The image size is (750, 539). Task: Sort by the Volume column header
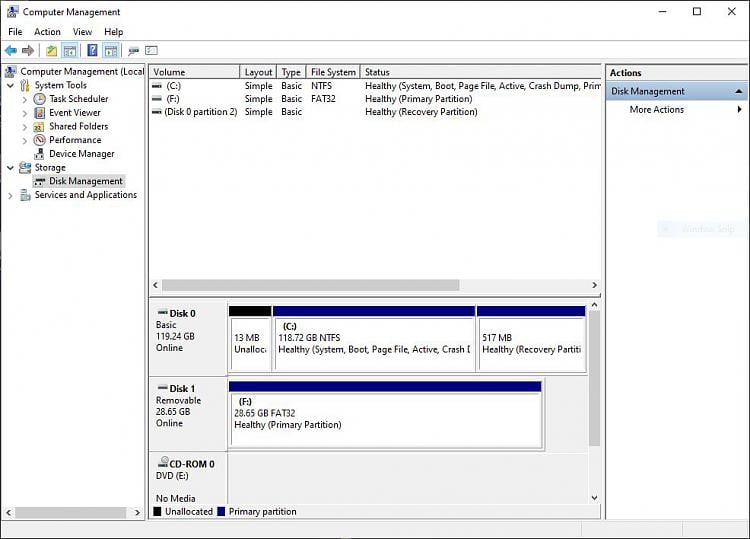click(194, 72)
